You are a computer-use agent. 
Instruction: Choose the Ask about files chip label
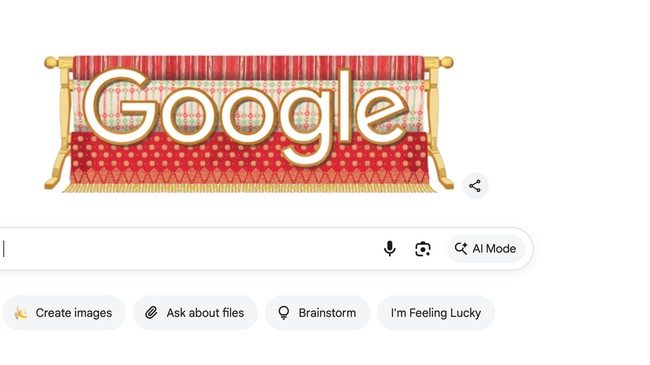click(x=205, y=313)
